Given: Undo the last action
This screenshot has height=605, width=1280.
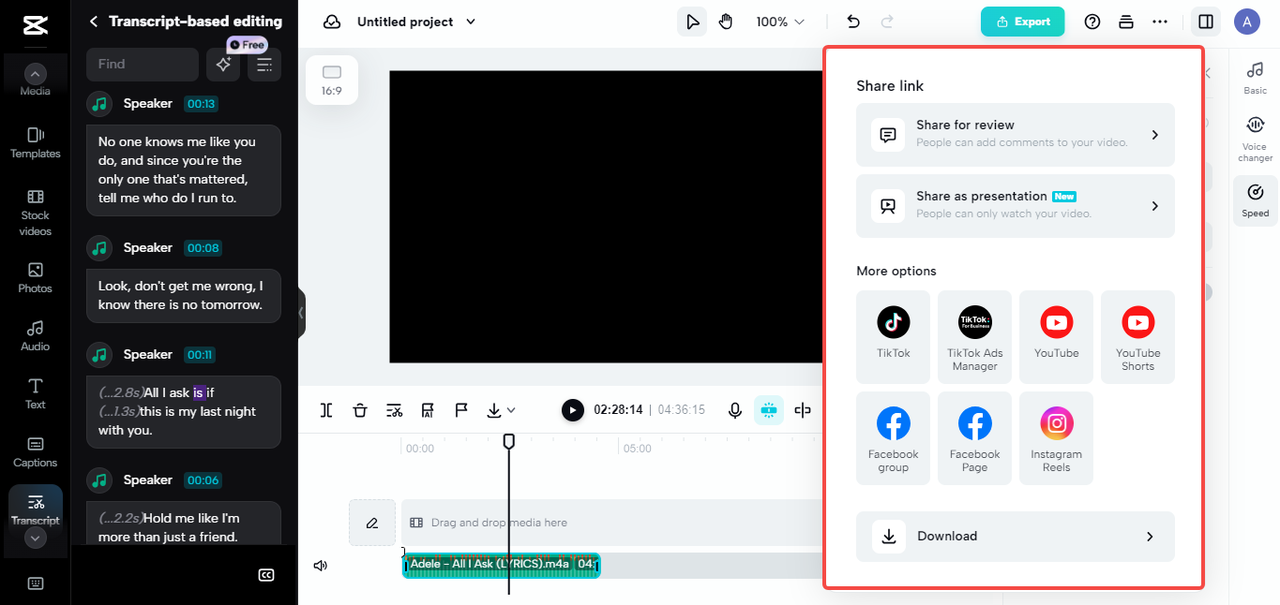Looking at the screenshot, I should (853, 22).
